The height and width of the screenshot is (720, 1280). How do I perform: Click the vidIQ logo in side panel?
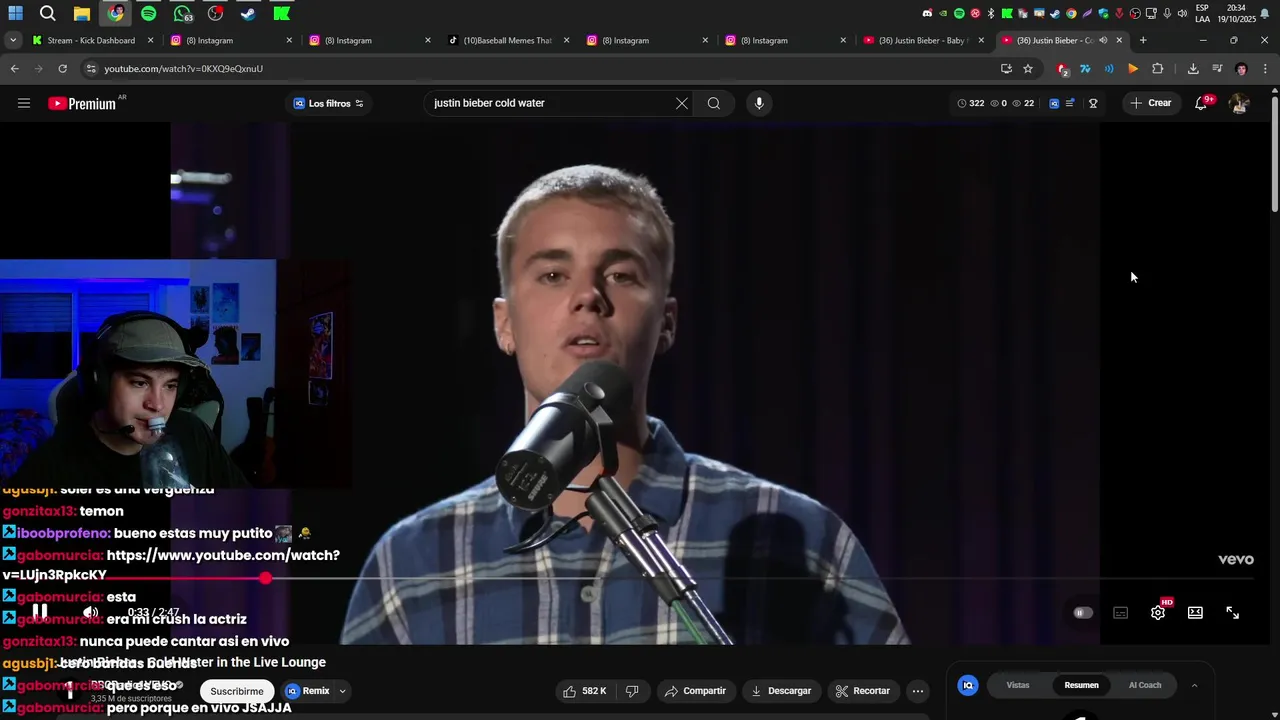967,685
